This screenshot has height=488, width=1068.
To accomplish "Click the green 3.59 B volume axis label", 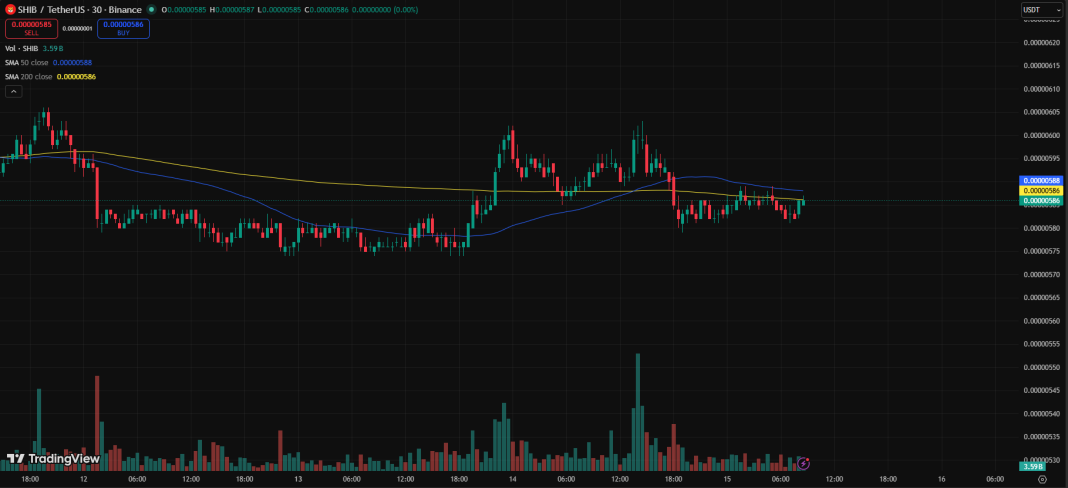I will pyautogui.click(x=1033, y=466).
